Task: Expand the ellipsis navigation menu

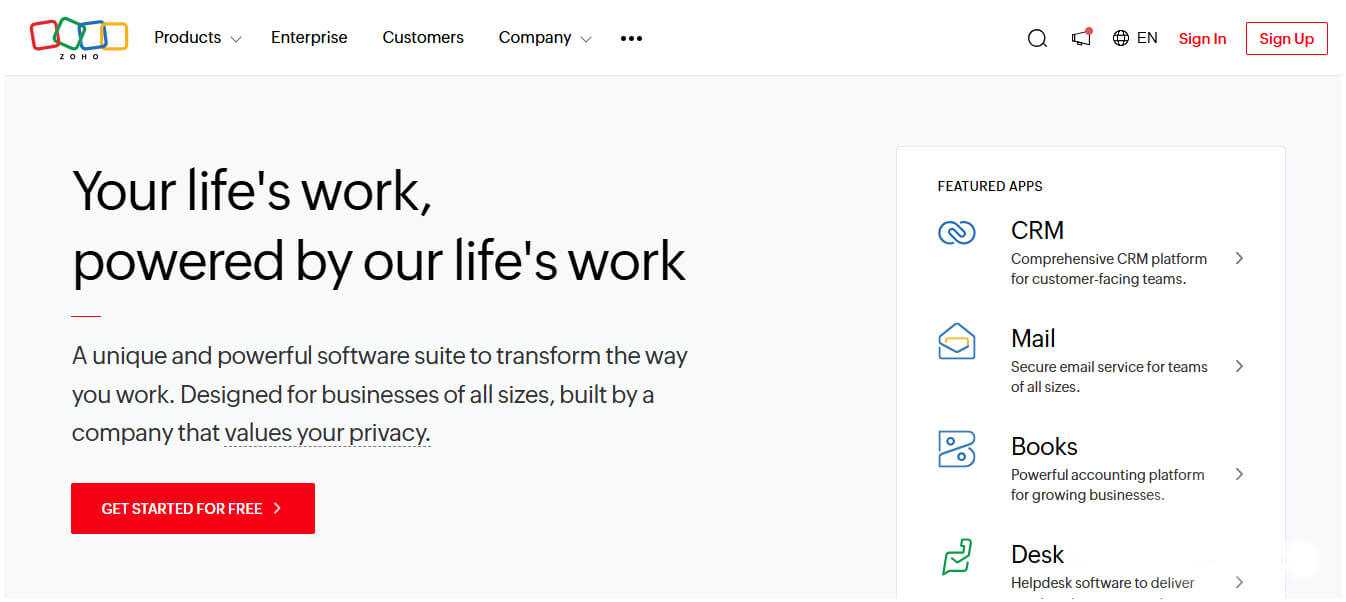Action: [x=631, y=38]
